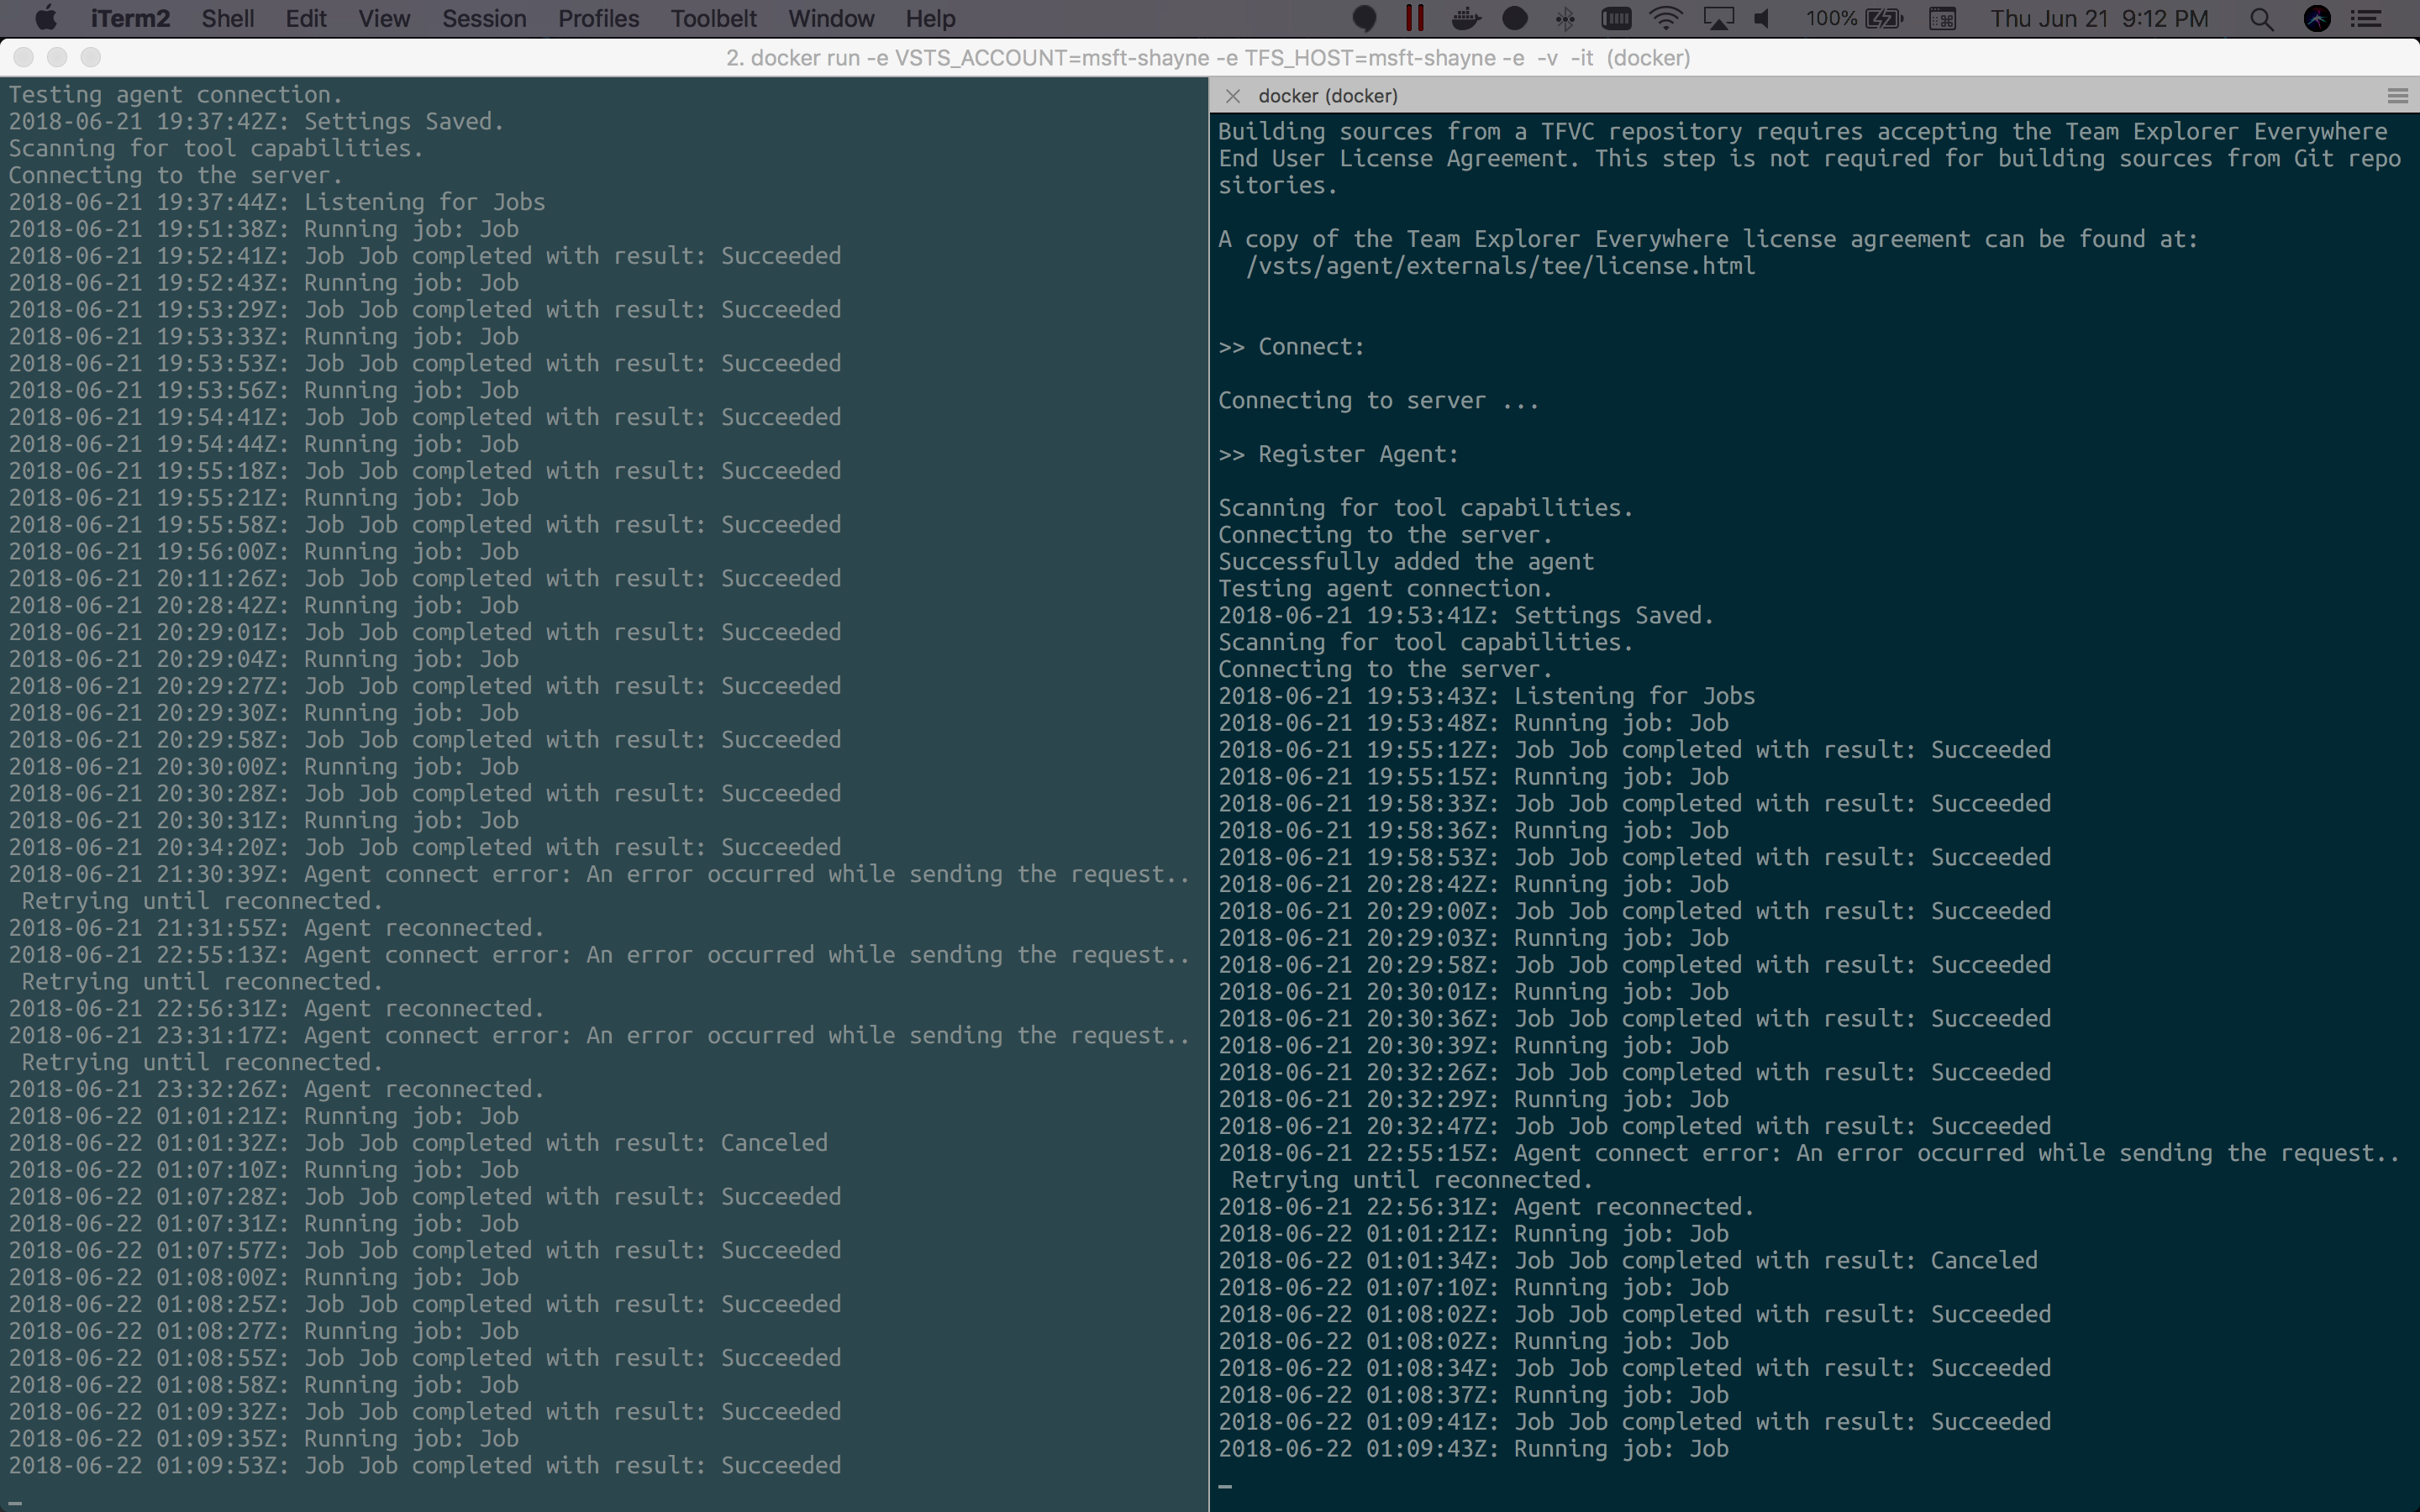Click the license.html path text

(x=1500, y=266)
